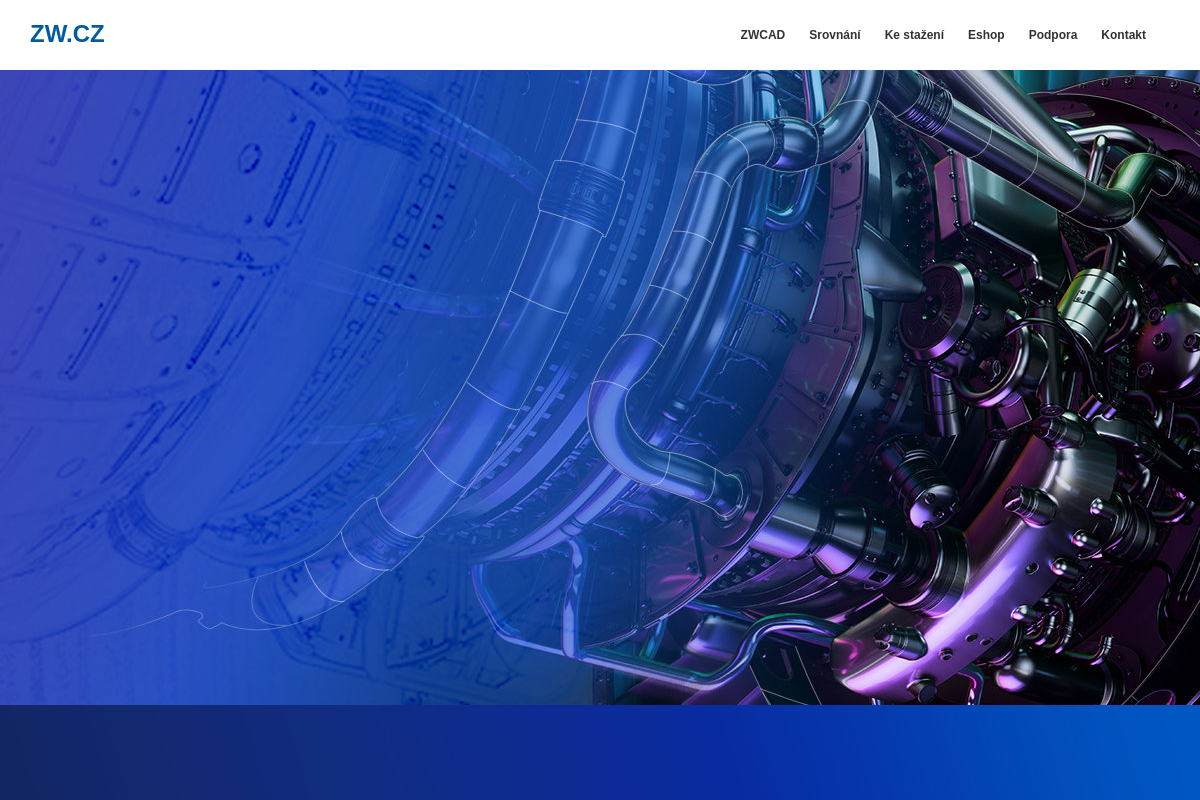Select Kontakt in the navigation bar
This screenshot has width=1200, height=800.
click(x=1123, y=35)
